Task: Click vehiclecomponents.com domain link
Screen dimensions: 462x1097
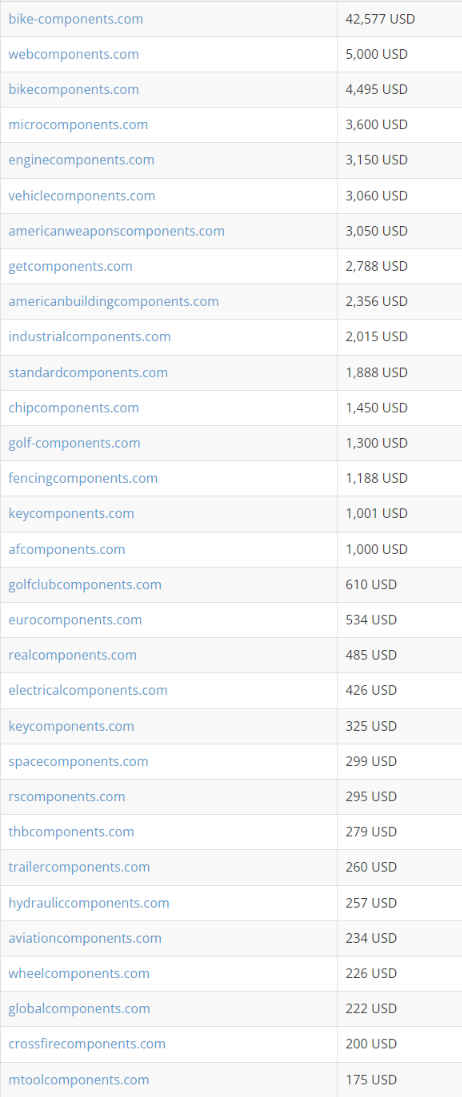Action: tap(82, 195)
